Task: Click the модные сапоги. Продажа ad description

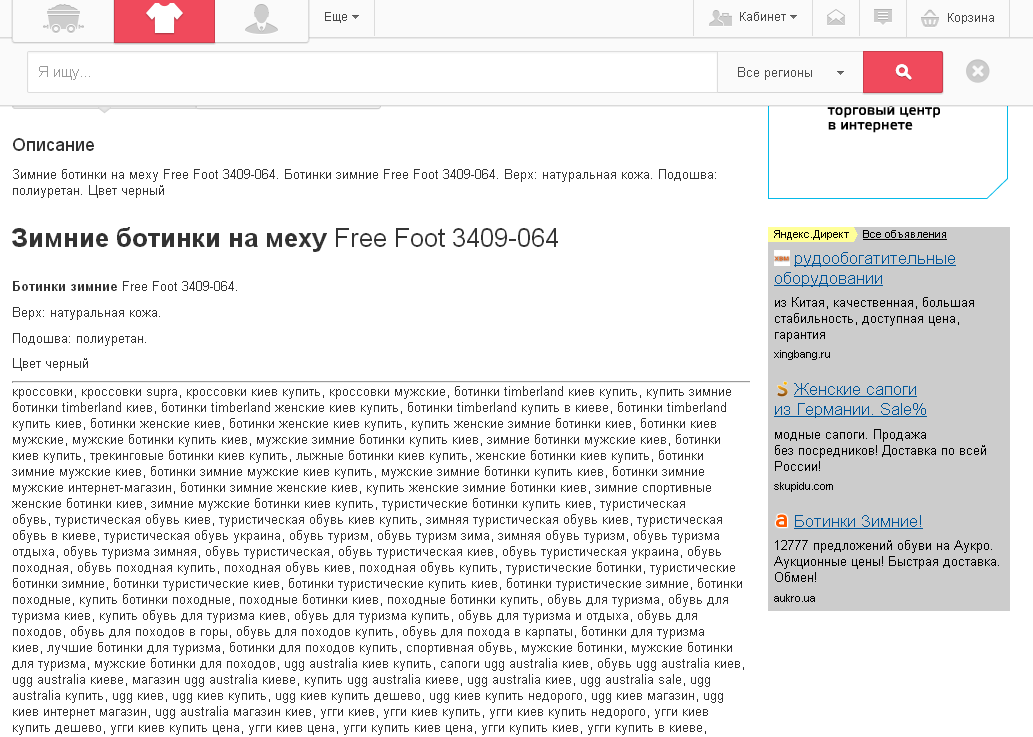Action: pyautogui.click(x=880, y=450)
